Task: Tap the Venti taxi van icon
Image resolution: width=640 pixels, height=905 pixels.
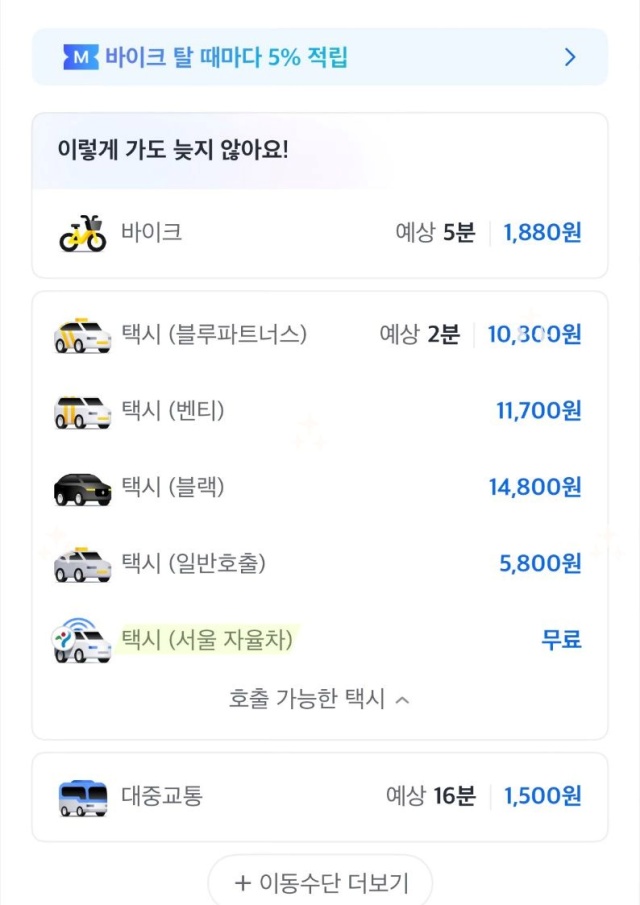Action: pyautogui.click(x=82, y=411)
